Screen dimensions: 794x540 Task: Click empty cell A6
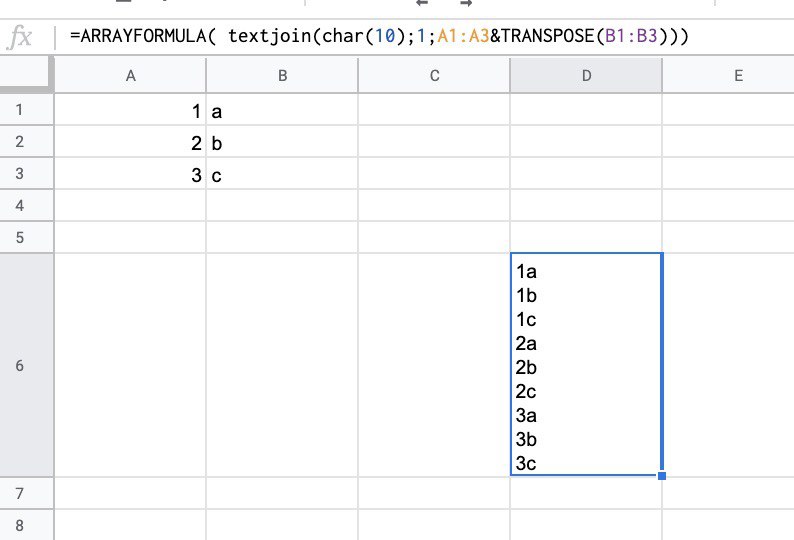tap(130, 365)
